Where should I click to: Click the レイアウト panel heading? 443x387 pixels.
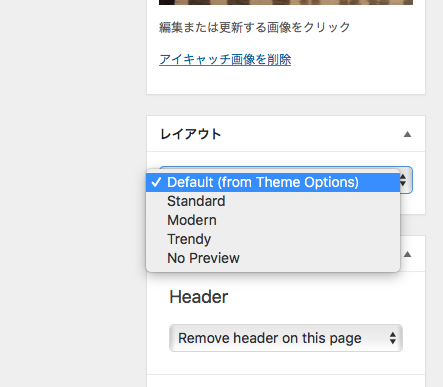[x=191, y=134]
